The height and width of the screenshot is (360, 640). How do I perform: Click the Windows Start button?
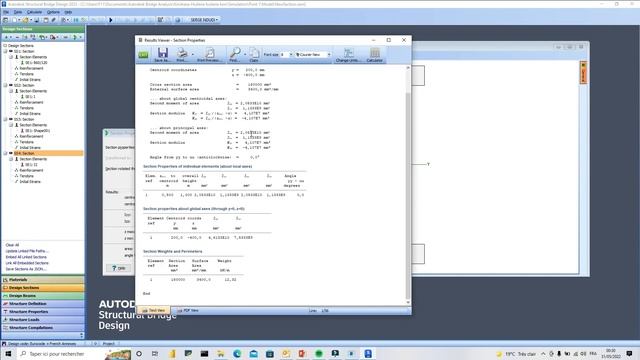coord(8,353)
